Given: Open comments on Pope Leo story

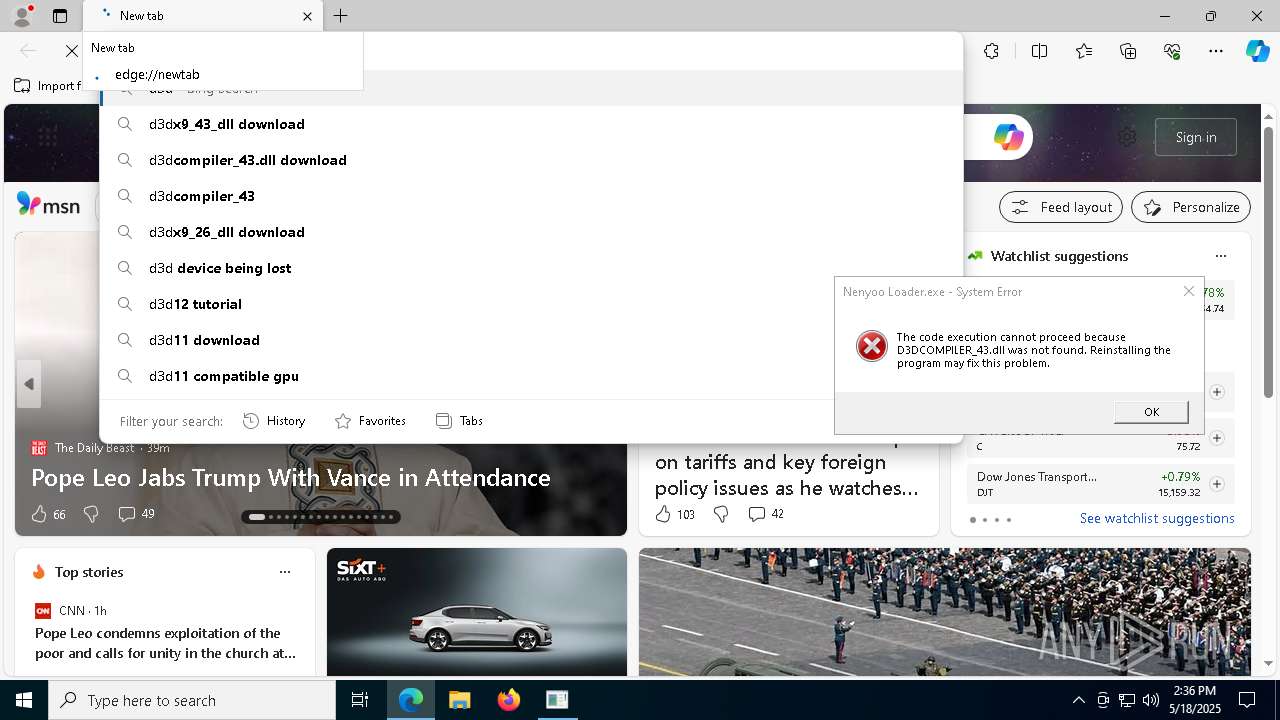Looking at the screenshot, I should (x=136, y=514).
